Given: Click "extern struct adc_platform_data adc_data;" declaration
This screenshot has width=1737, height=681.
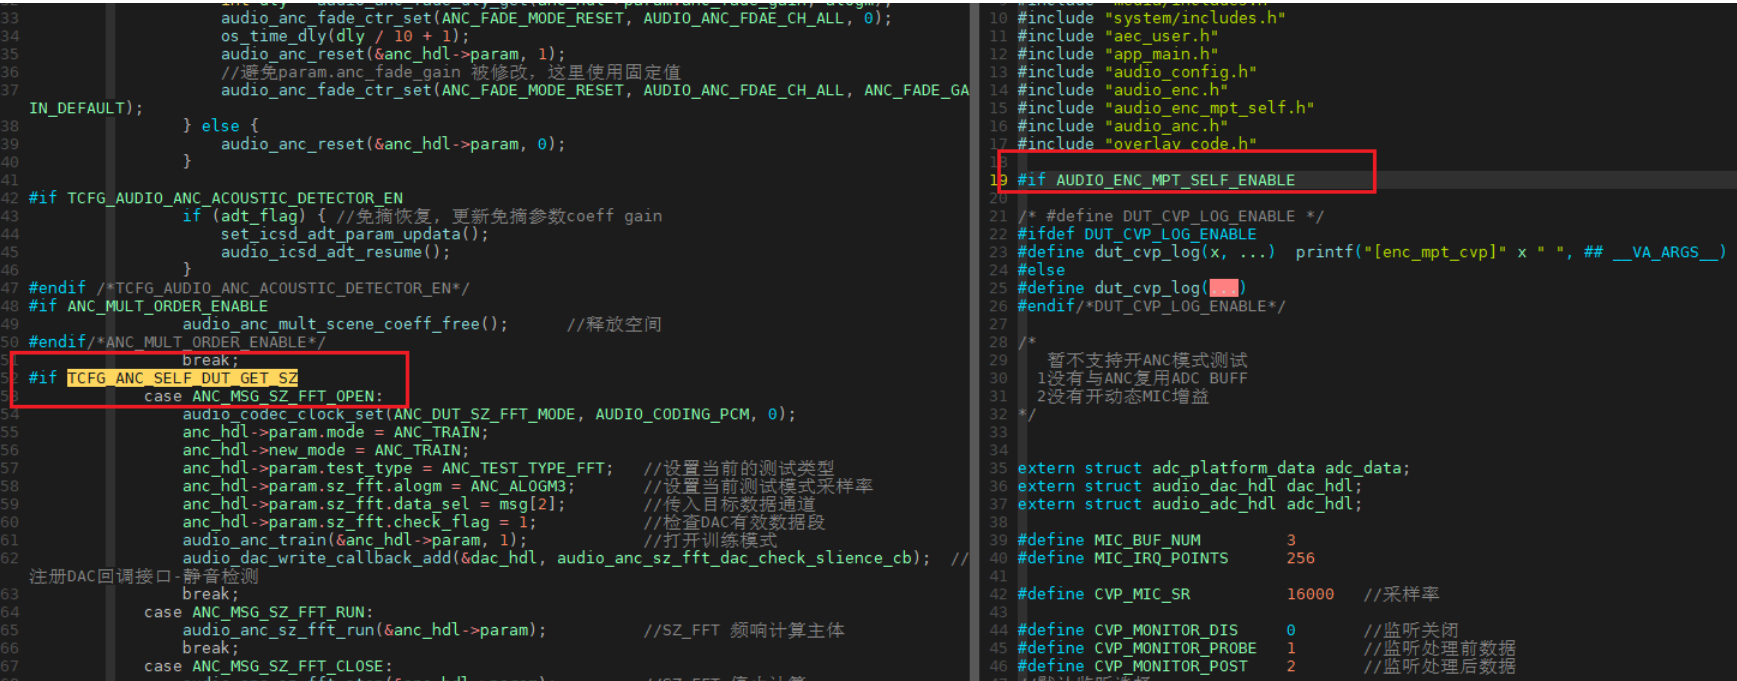Looking at the screenshot, I should point(1214,468).
